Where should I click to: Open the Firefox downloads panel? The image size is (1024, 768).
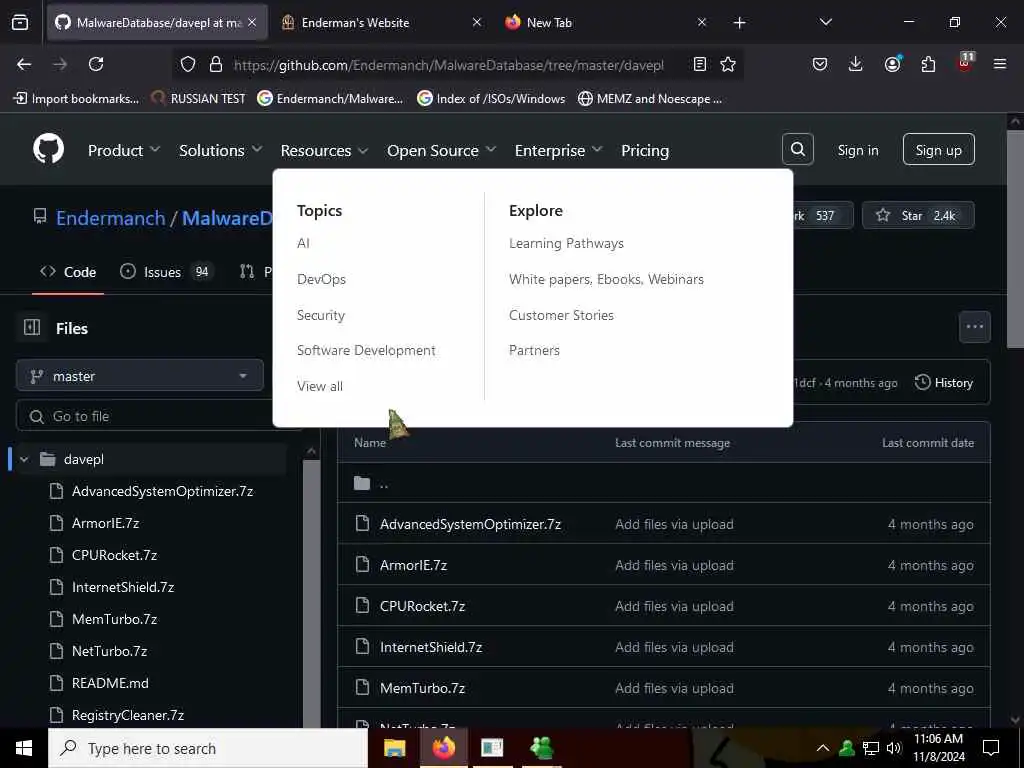coord(855,64)
